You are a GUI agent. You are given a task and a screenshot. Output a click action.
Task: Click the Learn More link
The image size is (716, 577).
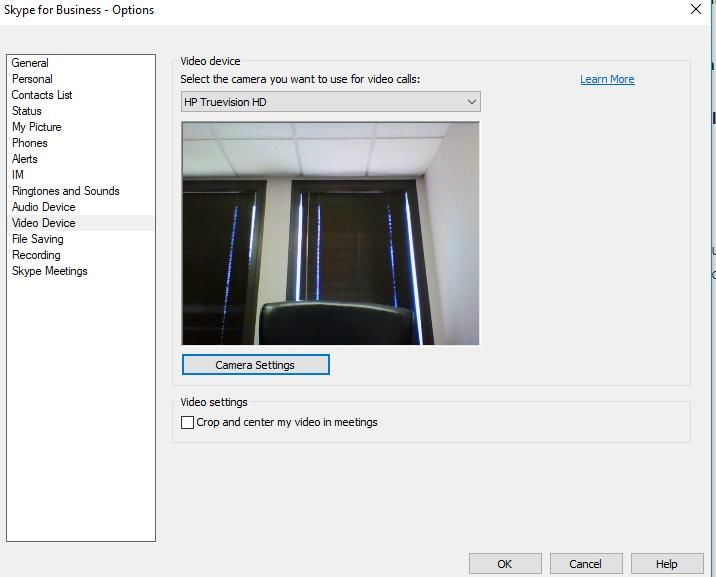pos(607,79)
